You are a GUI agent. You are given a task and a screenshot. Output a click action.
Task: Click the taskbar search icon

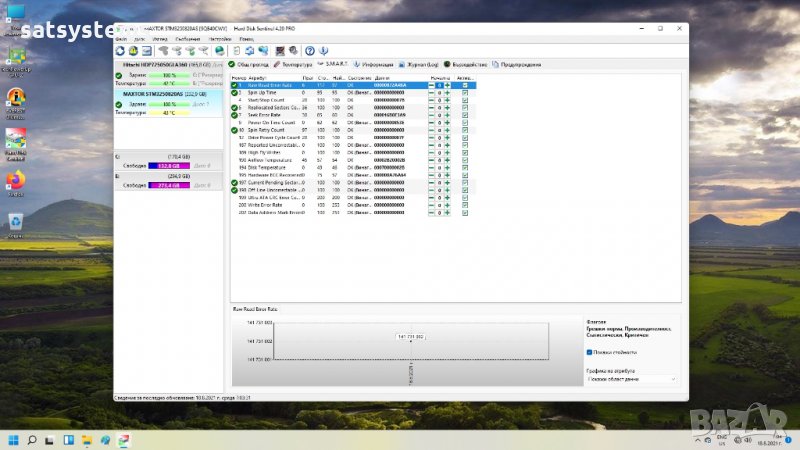[33, 438]
